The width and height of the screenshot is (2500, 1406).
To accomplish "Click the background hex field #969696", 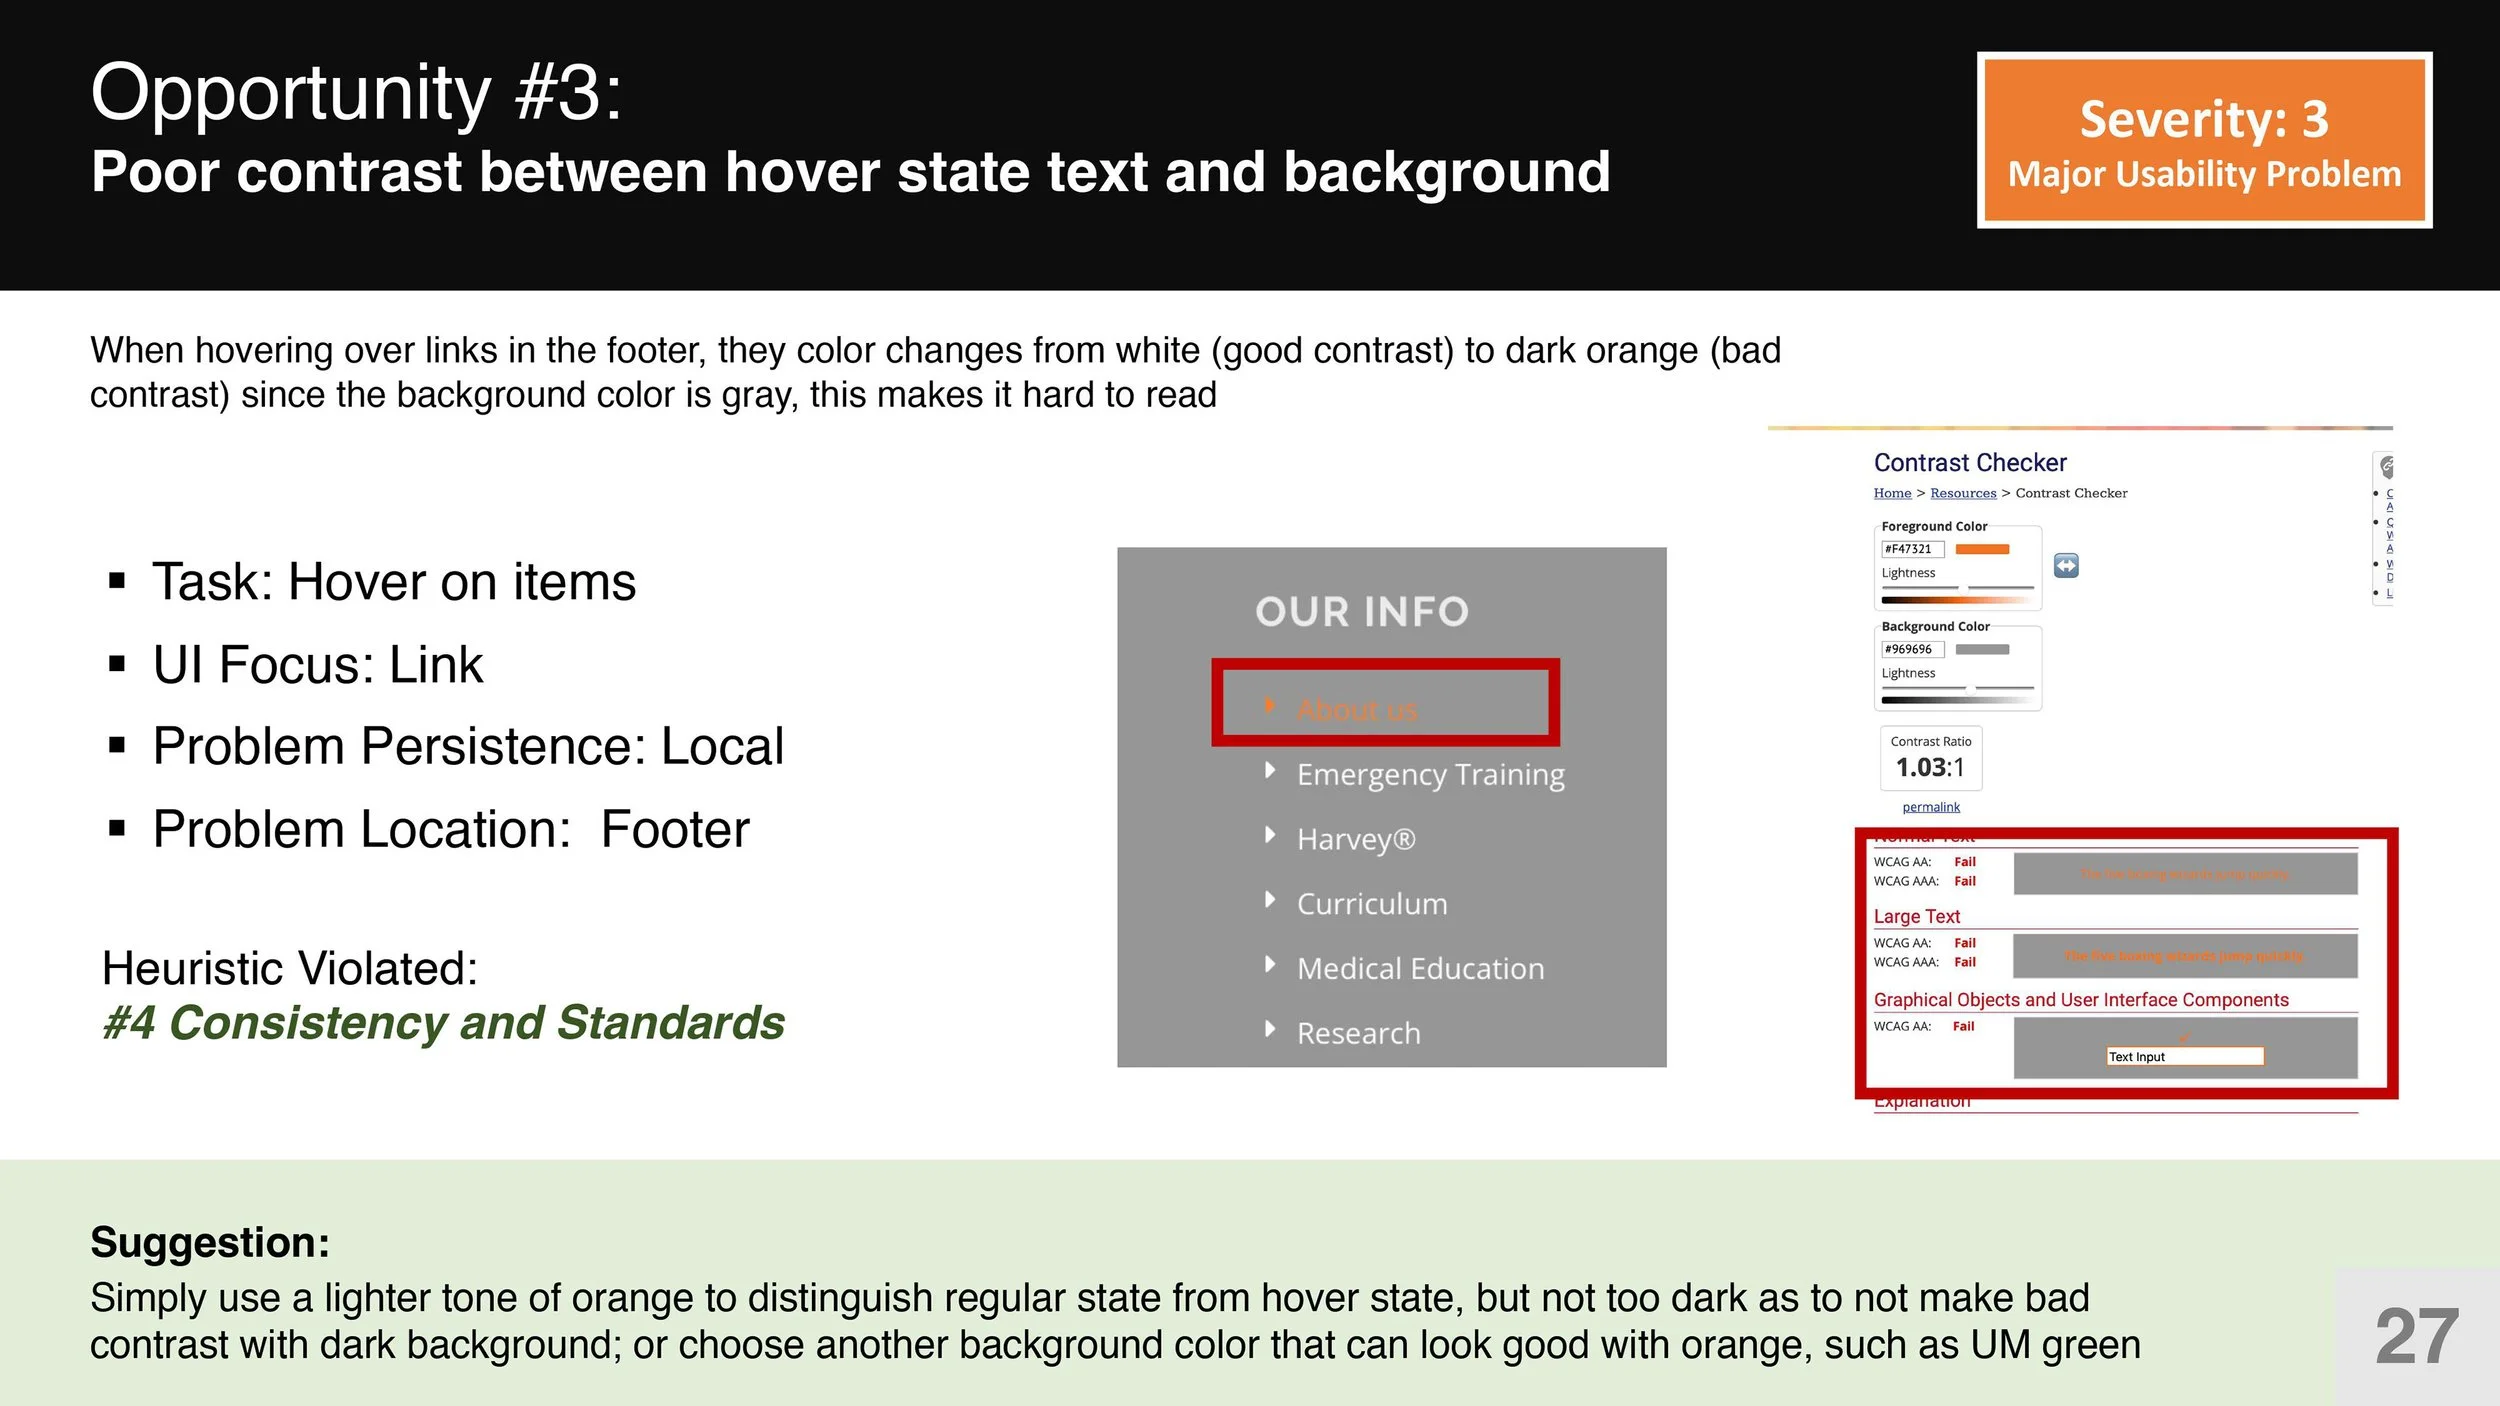I will 1911,649.
